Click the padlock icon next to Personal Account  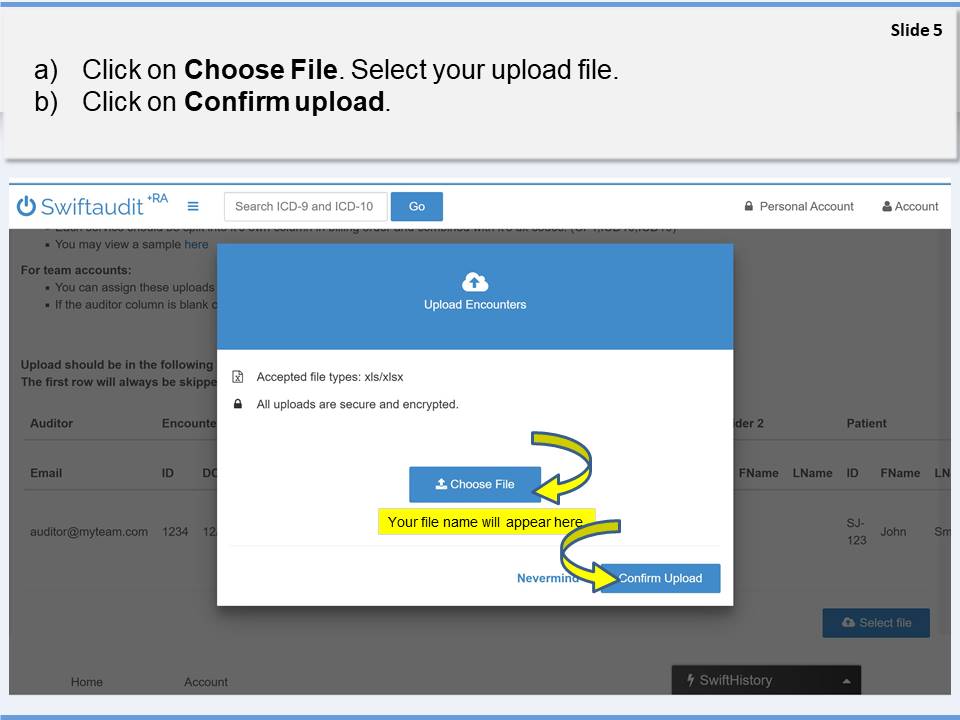pyautogui.click(x=748, y=207)
